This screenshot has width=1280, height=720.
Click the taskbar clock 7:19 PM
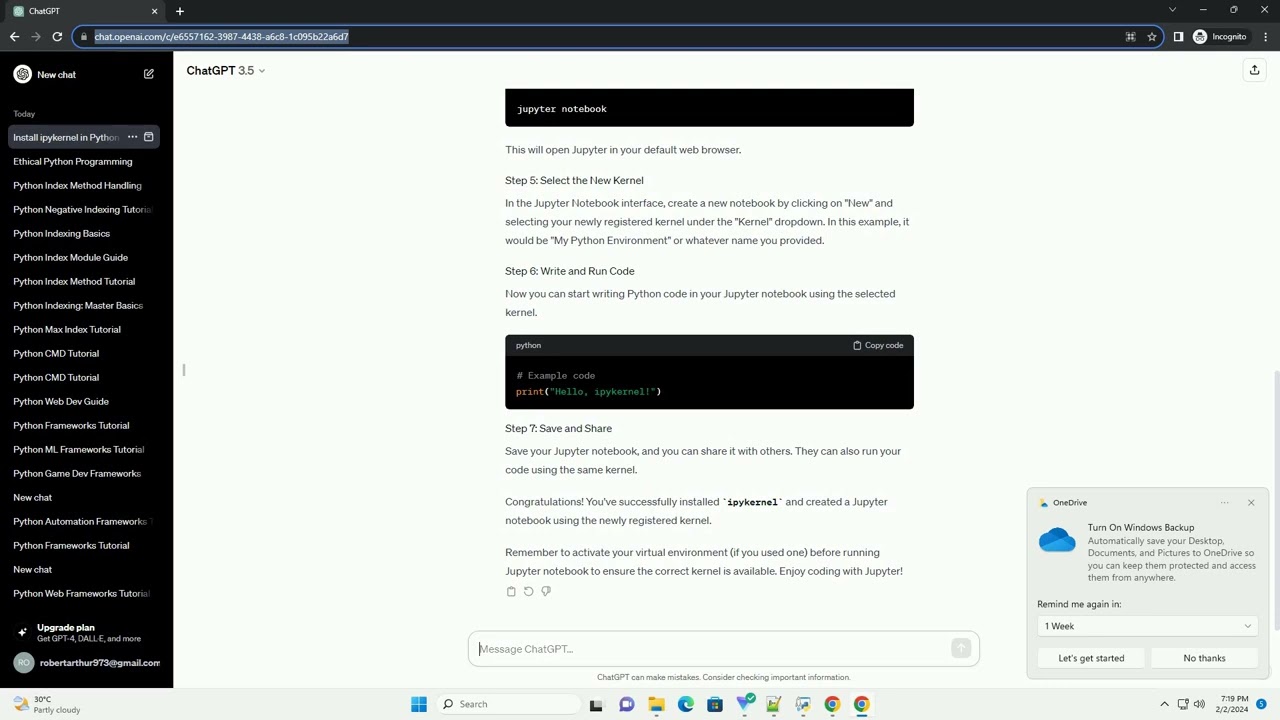click(x=1234, y=704)
